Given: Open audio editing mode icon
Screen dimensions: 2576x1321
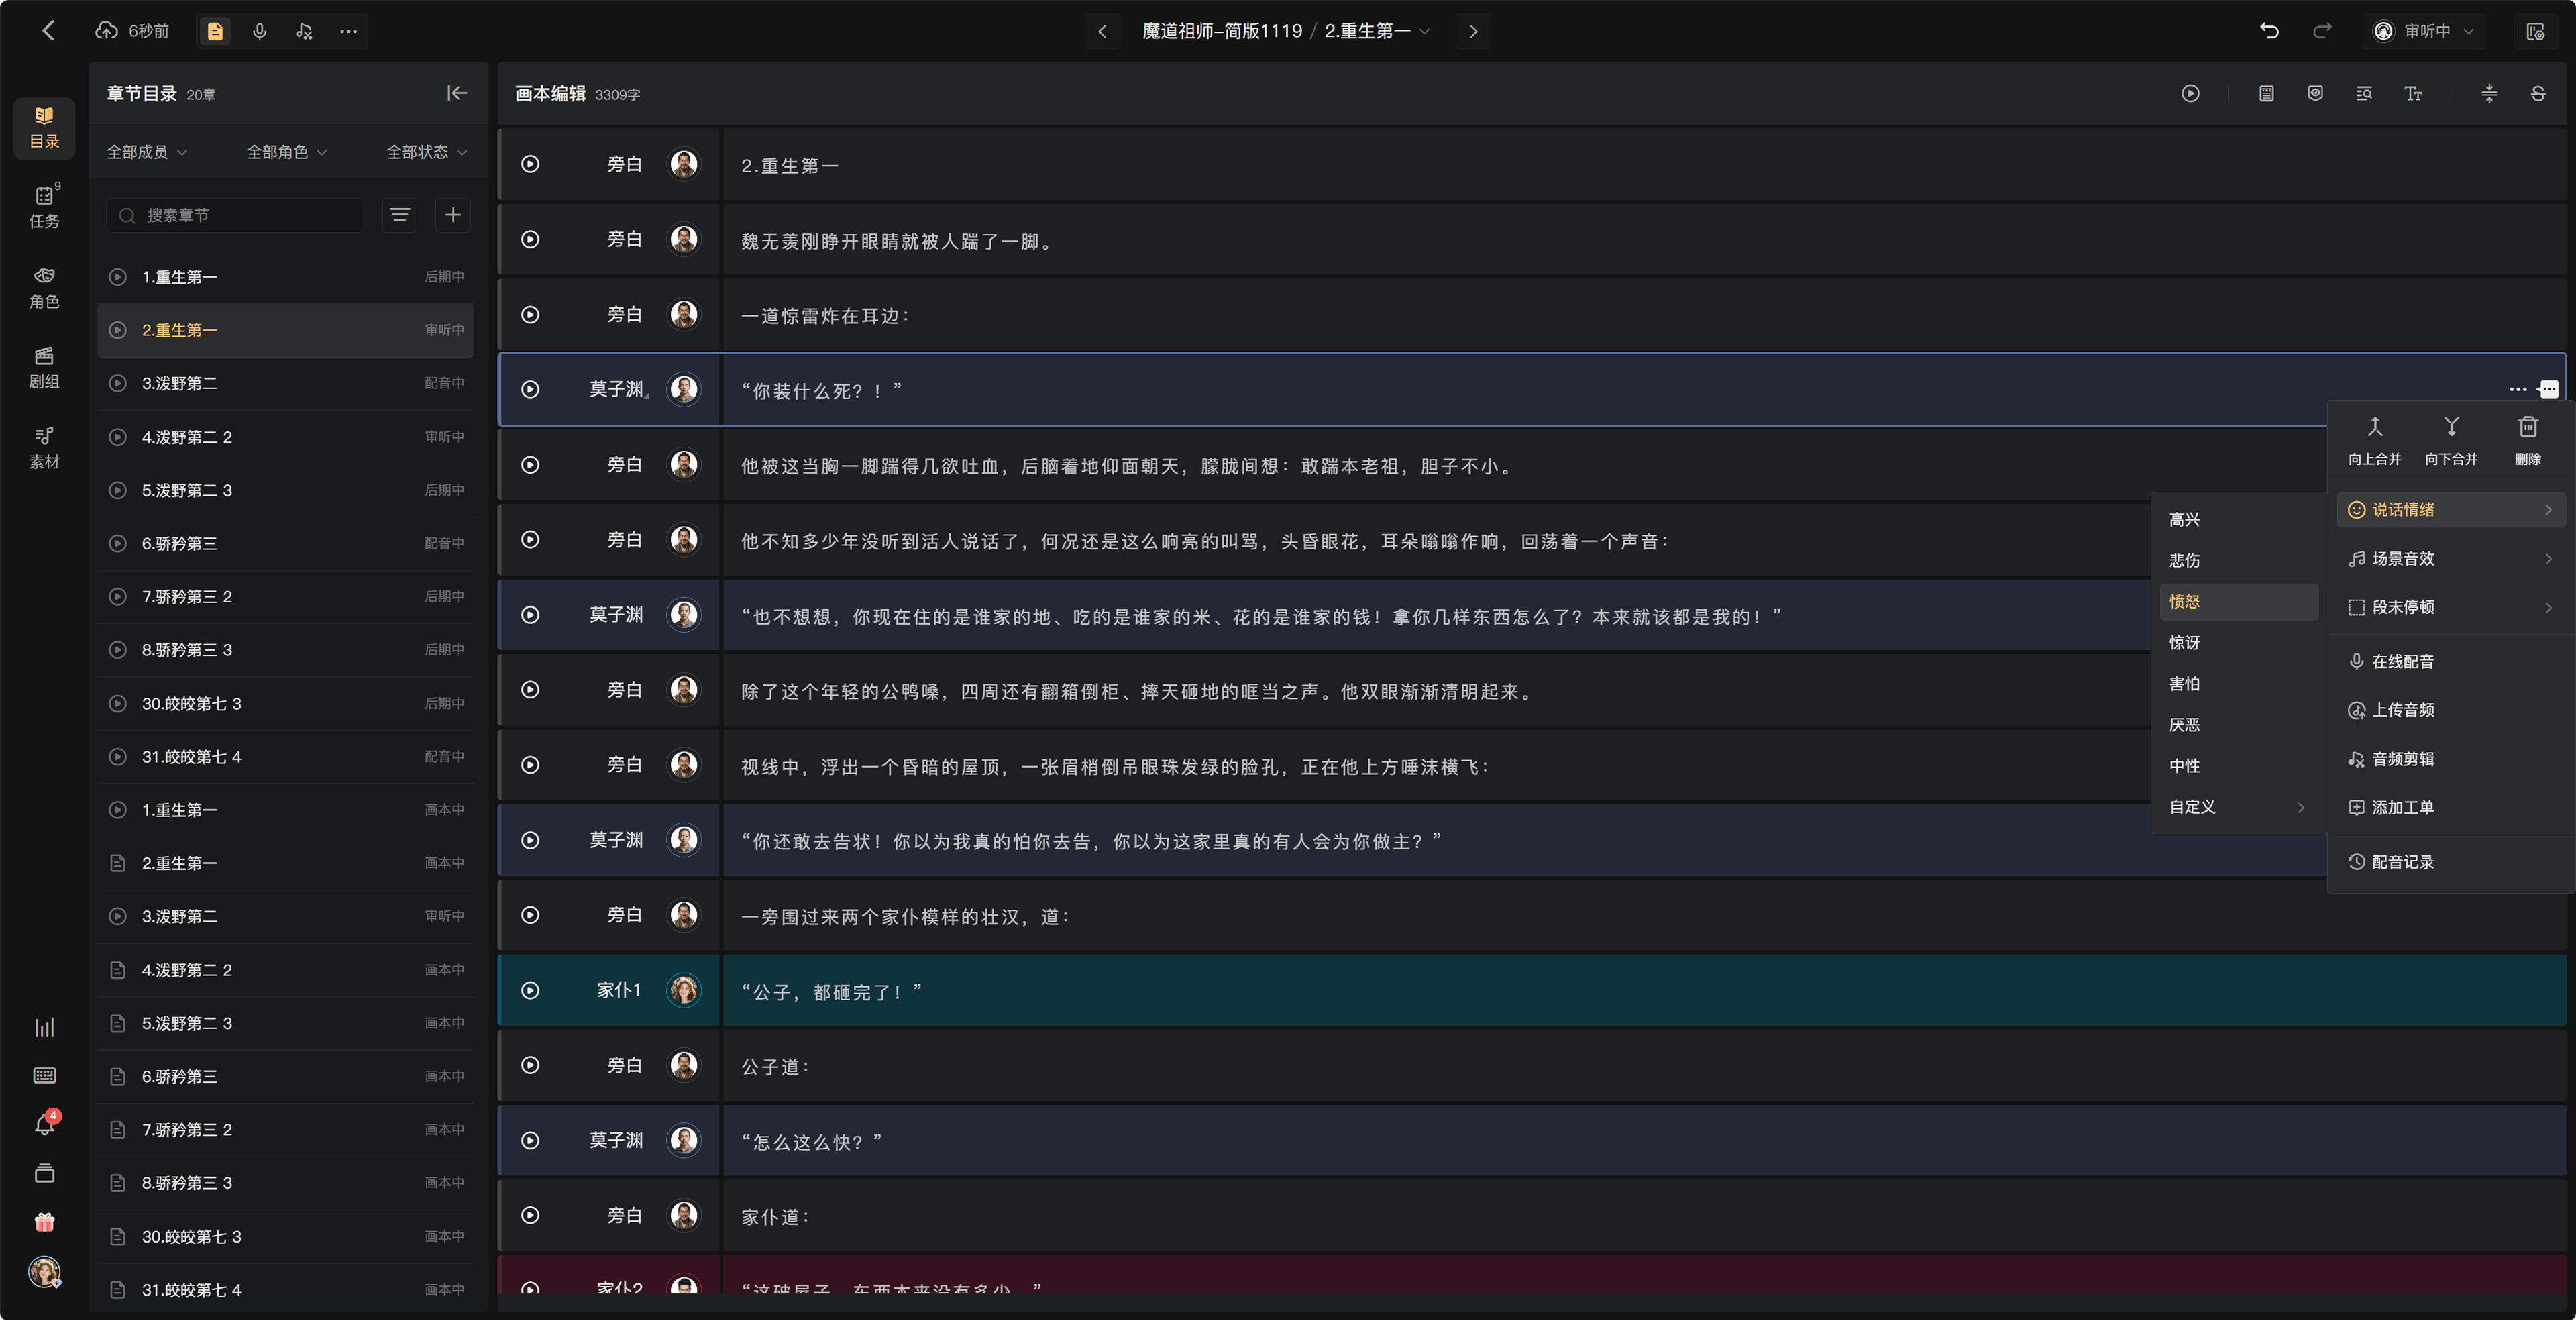Looking at the screenshot, I should tap(304, 31).
